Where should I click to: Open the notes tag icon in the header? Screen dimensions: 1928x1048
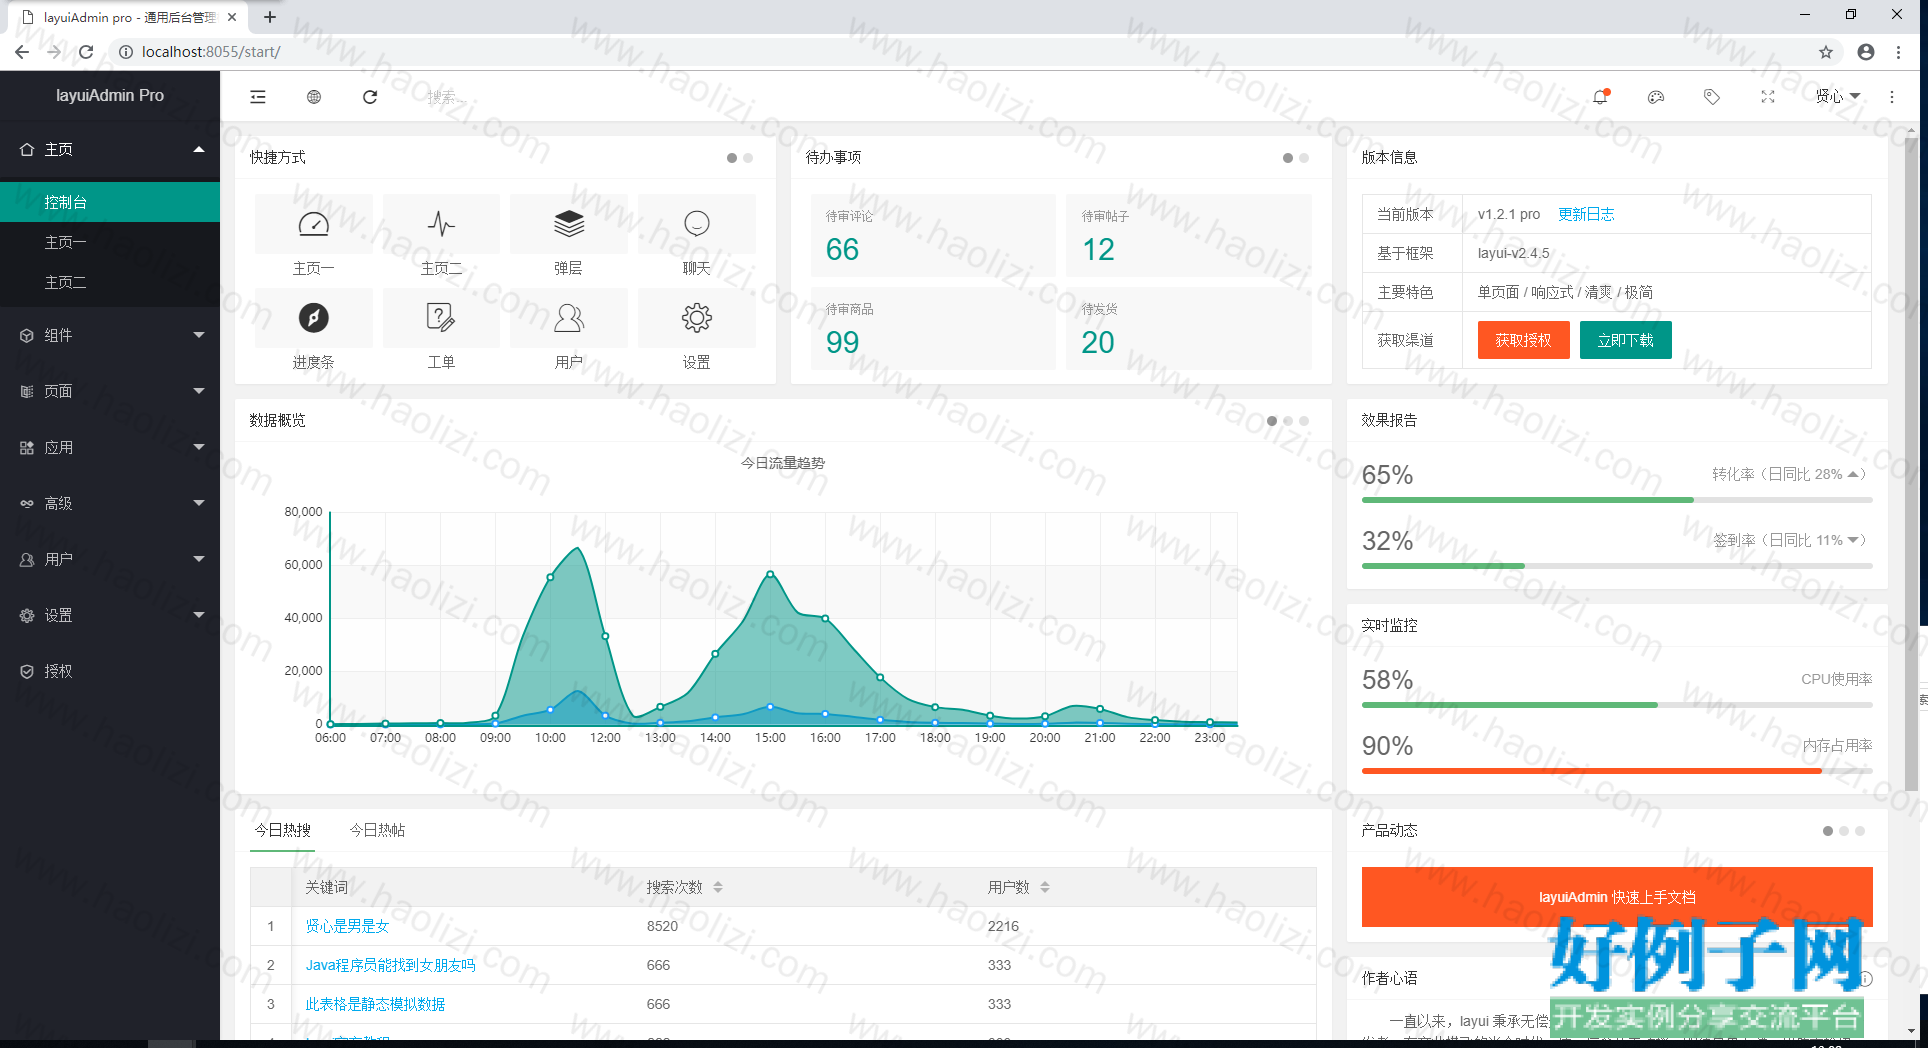click(1712, 97)
